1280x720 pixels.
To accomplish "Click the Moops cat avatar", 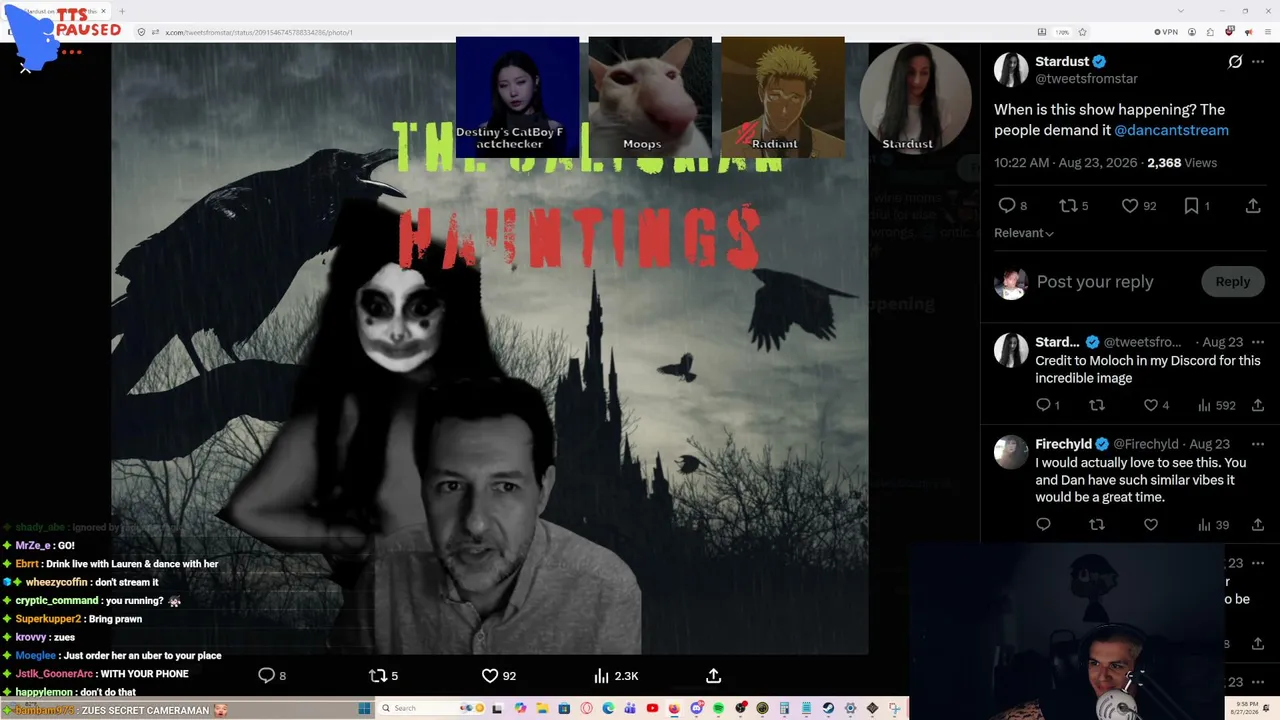I will (650, 97).
